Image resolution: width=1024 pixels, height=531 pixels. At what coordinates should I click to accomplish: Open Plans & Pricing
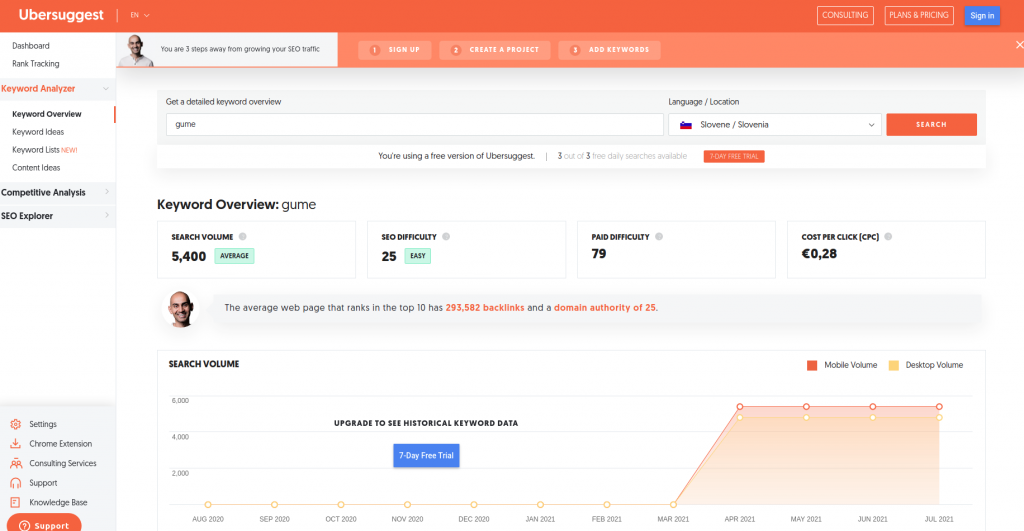(x=919, y=15)
